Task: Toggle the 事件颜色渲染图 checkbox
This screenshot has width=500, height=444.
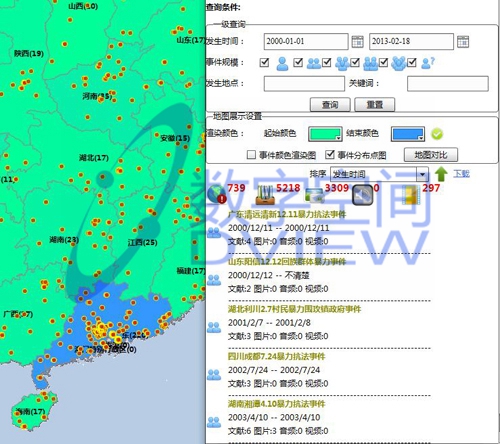Action: coord(251,154)
